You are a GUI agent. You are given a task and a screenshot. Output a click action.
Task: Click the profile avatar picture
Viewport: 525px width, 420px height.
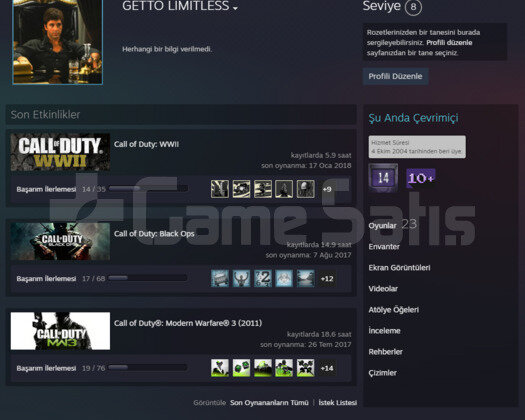point(58,42)
